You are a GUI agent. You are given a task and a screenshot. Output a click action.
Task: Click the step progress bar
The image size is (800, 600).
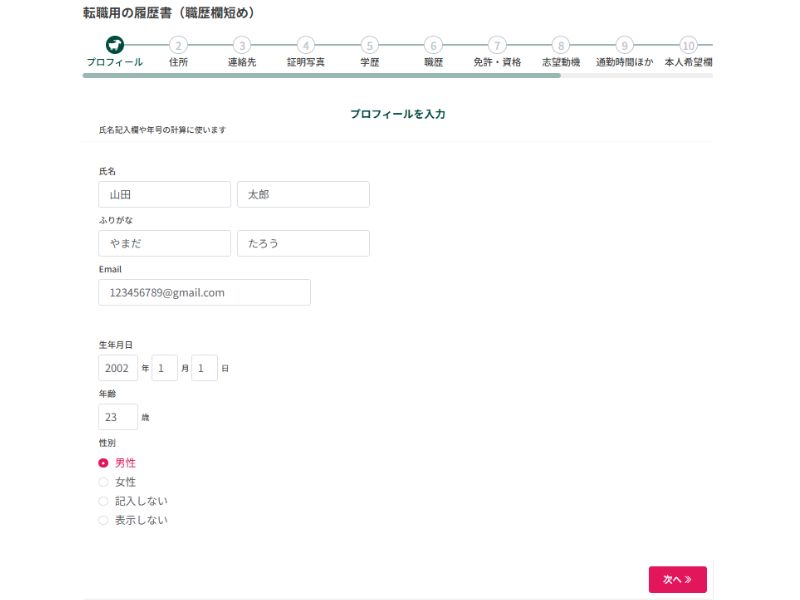(x=398, y=76)
